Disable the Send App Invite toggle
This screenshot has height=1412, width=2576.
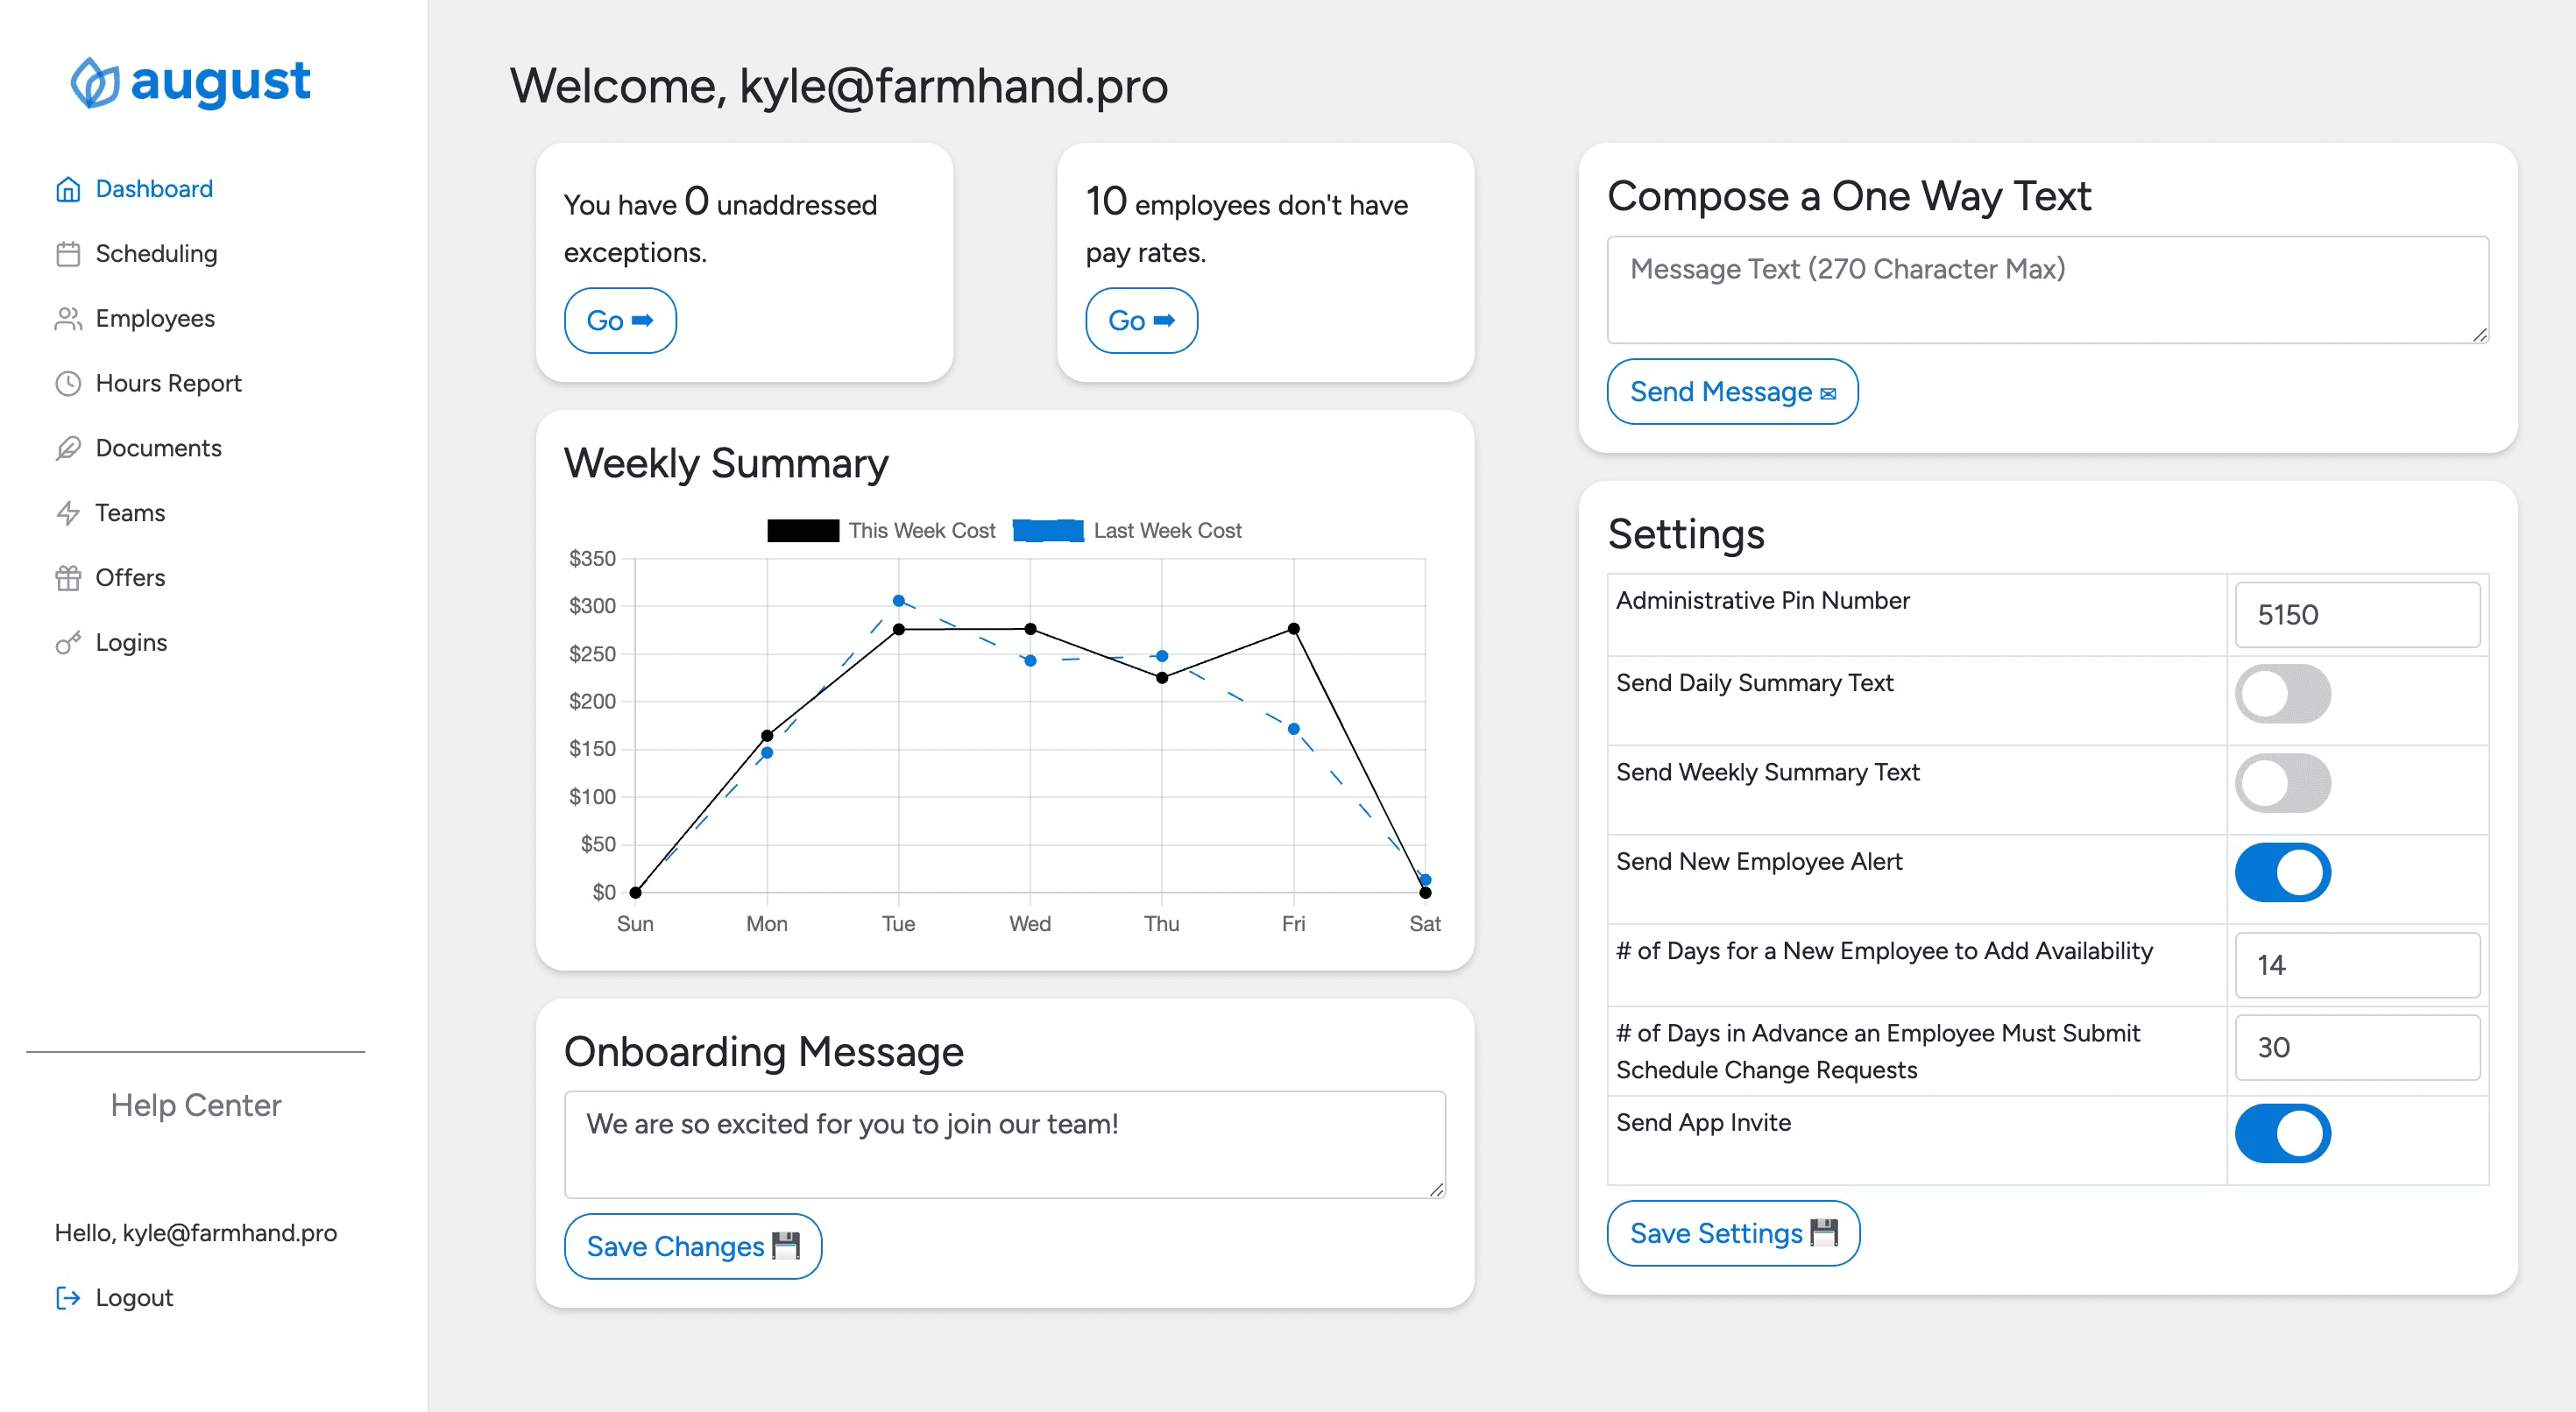pos(2283,1133)
